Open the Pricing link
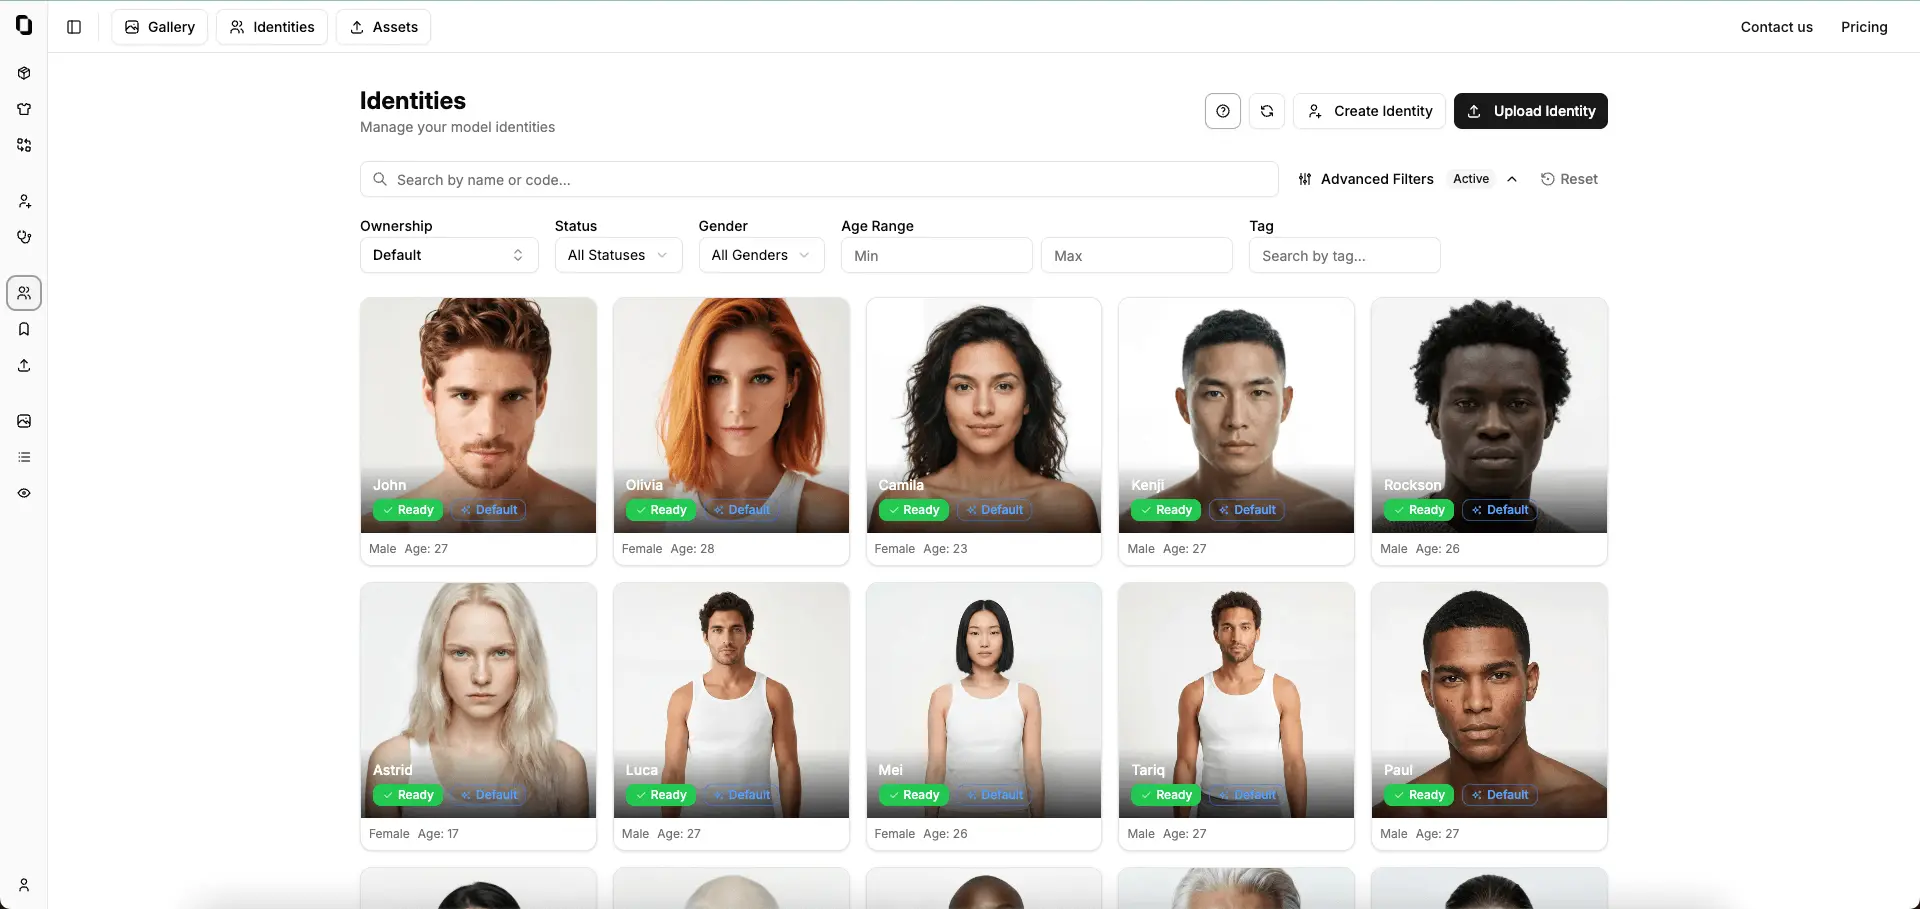This screenshot has height=909, width=1920. pos(1864,27)
